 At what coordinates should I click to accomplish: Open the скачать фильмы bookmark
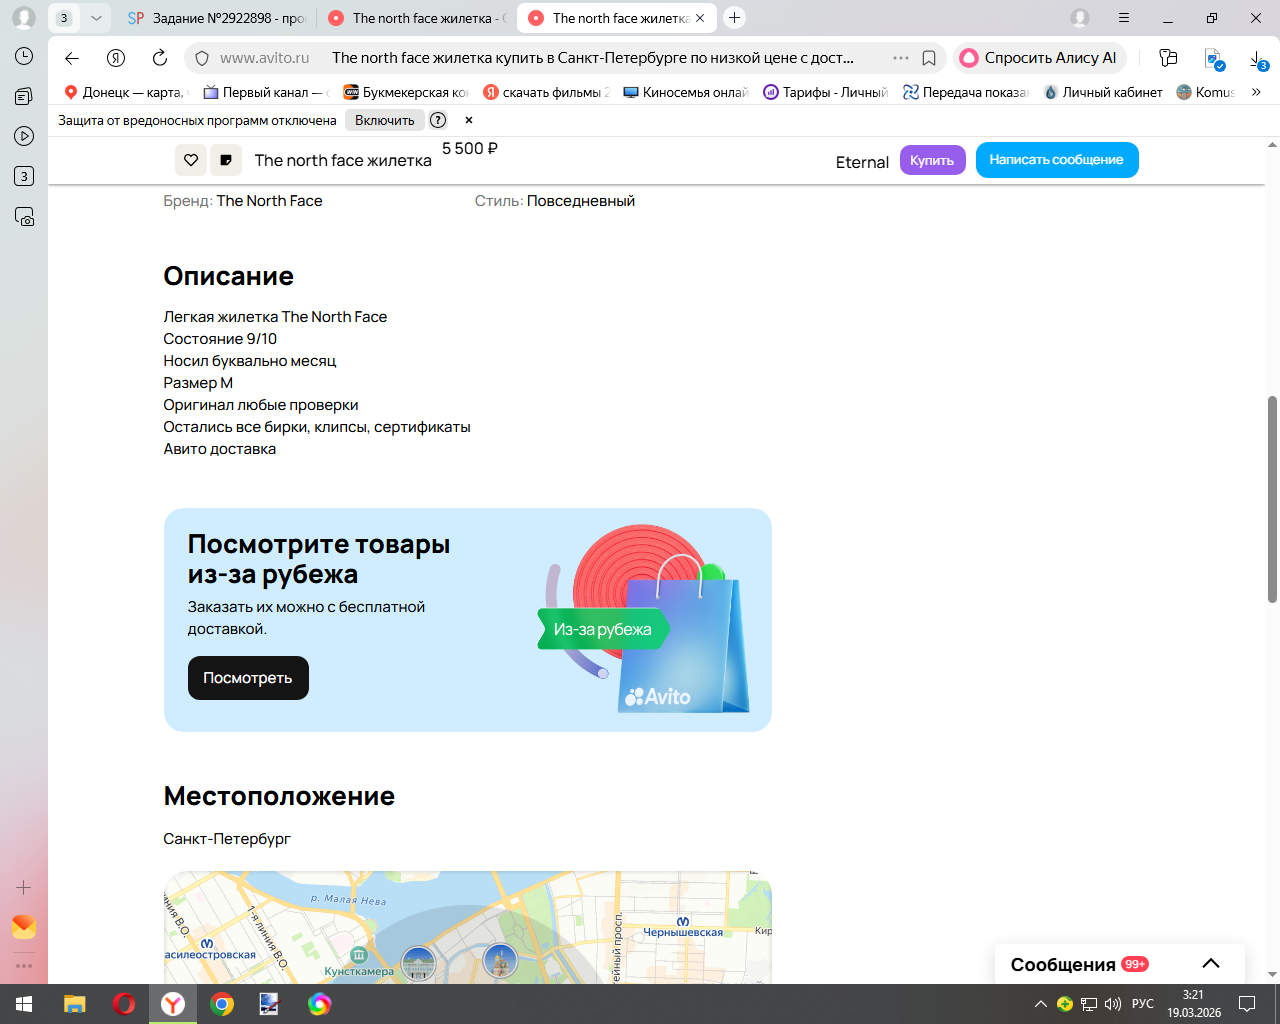(546, 92)
